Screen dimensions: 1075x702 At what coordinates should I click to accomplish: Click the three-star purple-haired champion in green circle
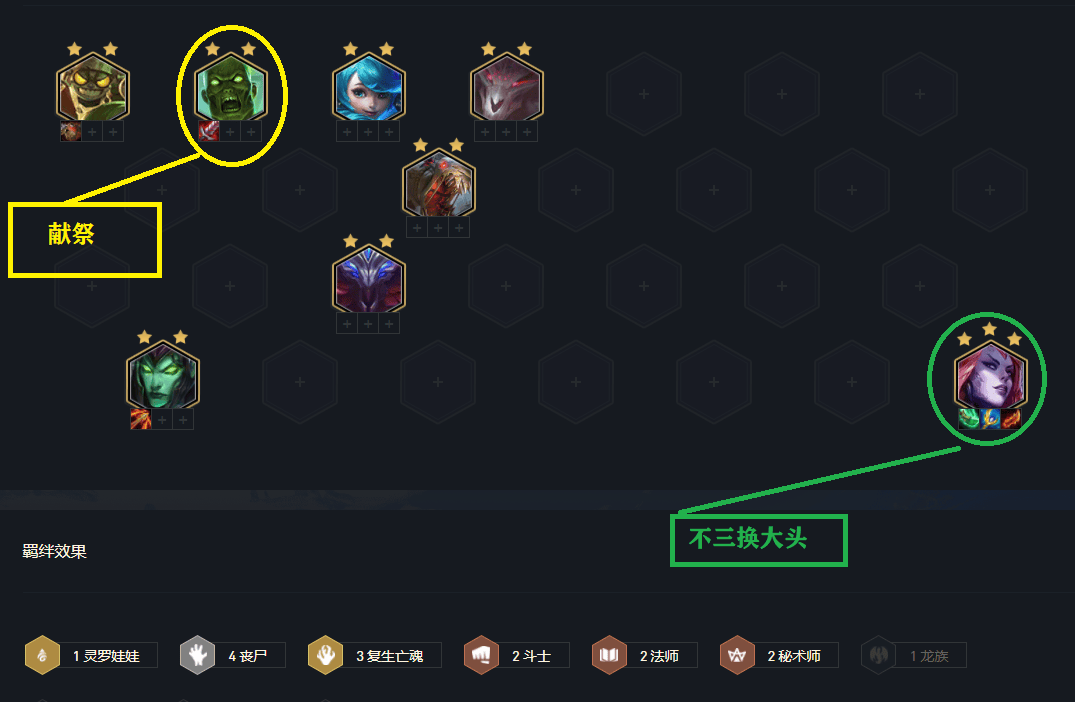tap(991, 376)
